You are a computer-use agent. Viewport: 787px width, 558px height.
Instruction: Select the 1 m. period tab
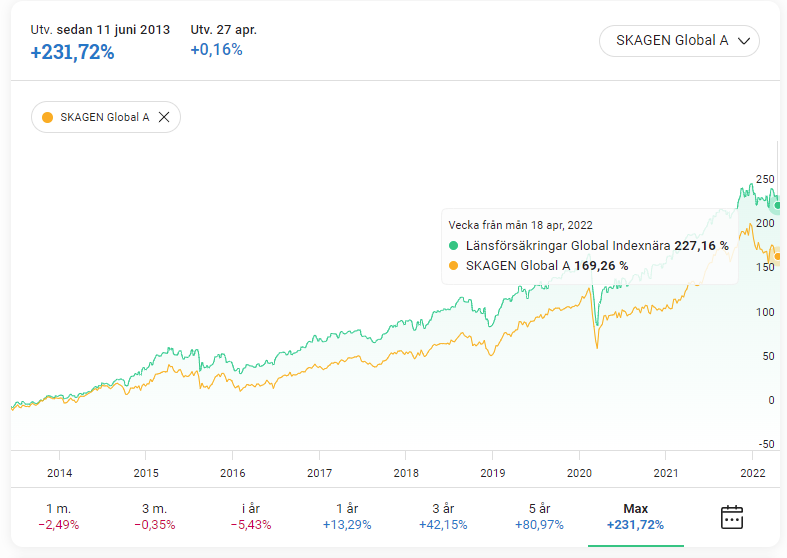coord(59,517)
